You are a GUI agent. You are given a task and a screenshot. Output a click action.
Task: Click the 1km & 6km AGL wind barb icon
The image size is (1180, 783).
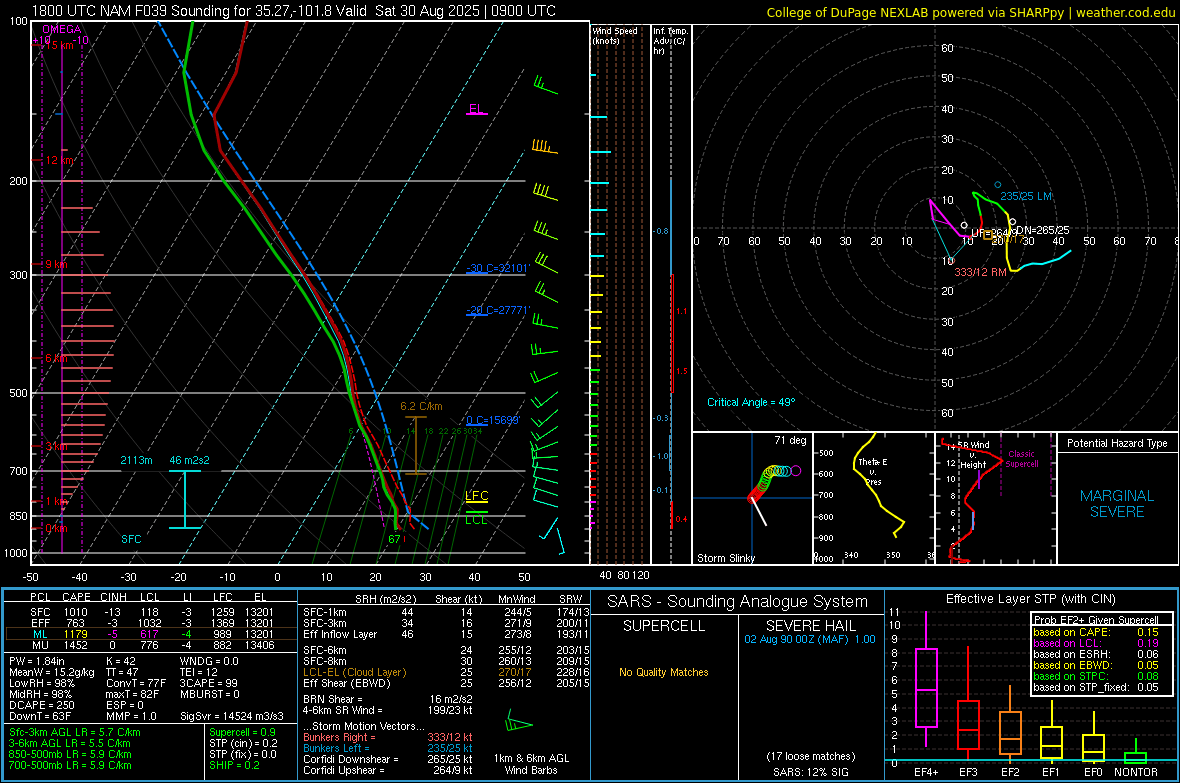point(518,722)
